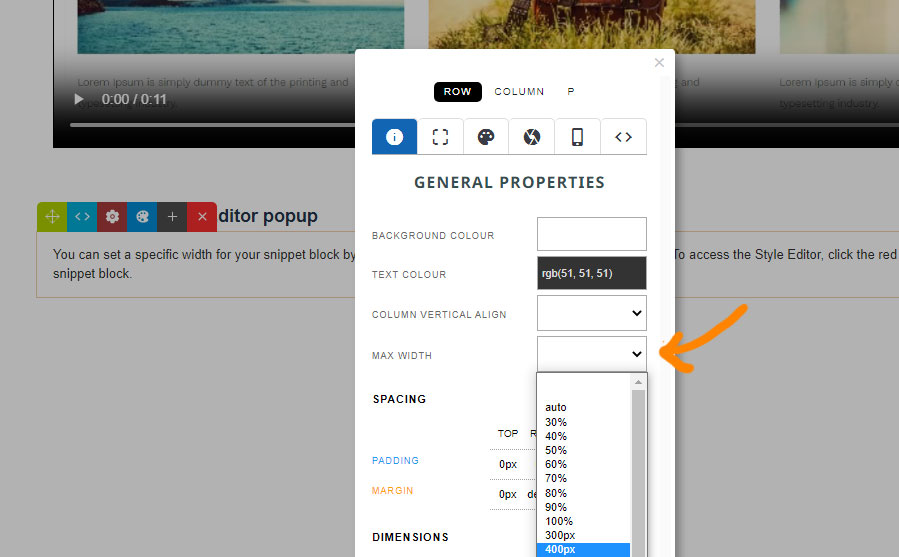
Task: Click the blue palette icon on snippet toolbar
Action: [142, 217]
